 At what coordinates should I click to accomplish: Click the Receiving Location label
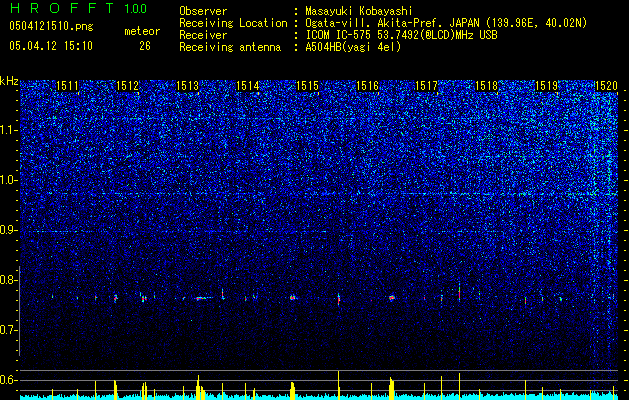[x=233, y=23]
